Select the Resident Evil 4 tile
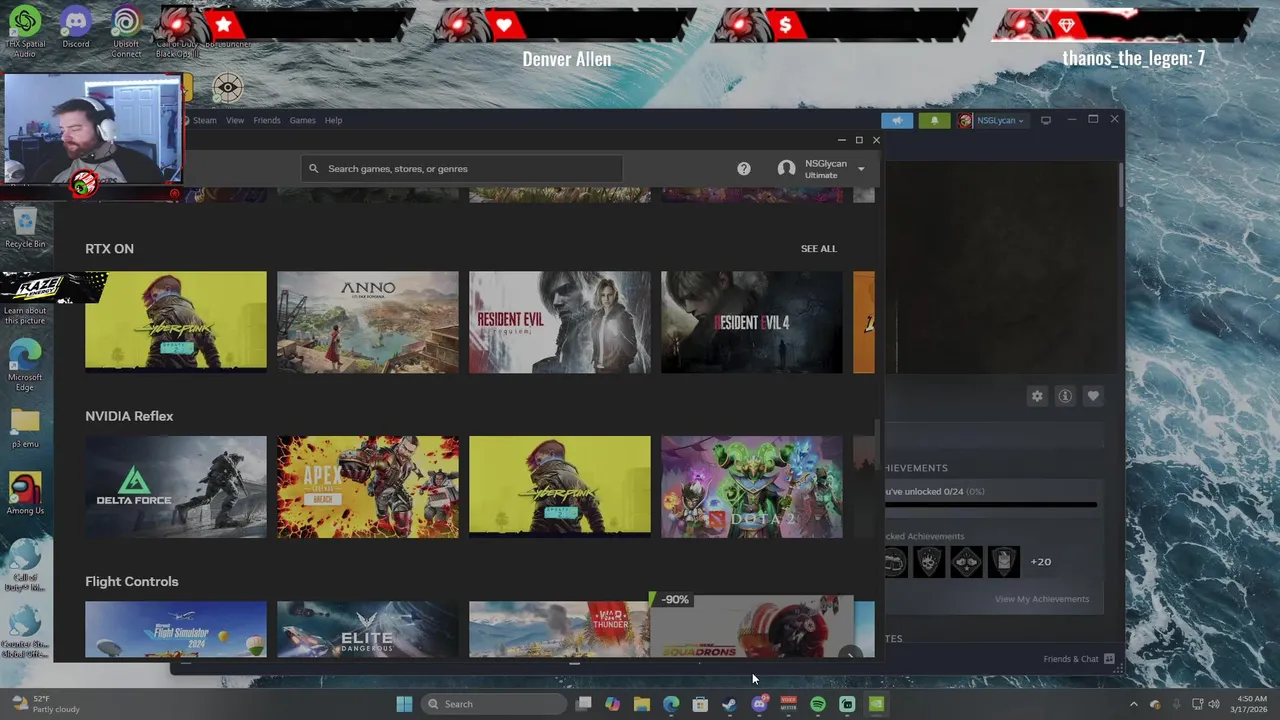1280x720 pixels. (752, 322)
